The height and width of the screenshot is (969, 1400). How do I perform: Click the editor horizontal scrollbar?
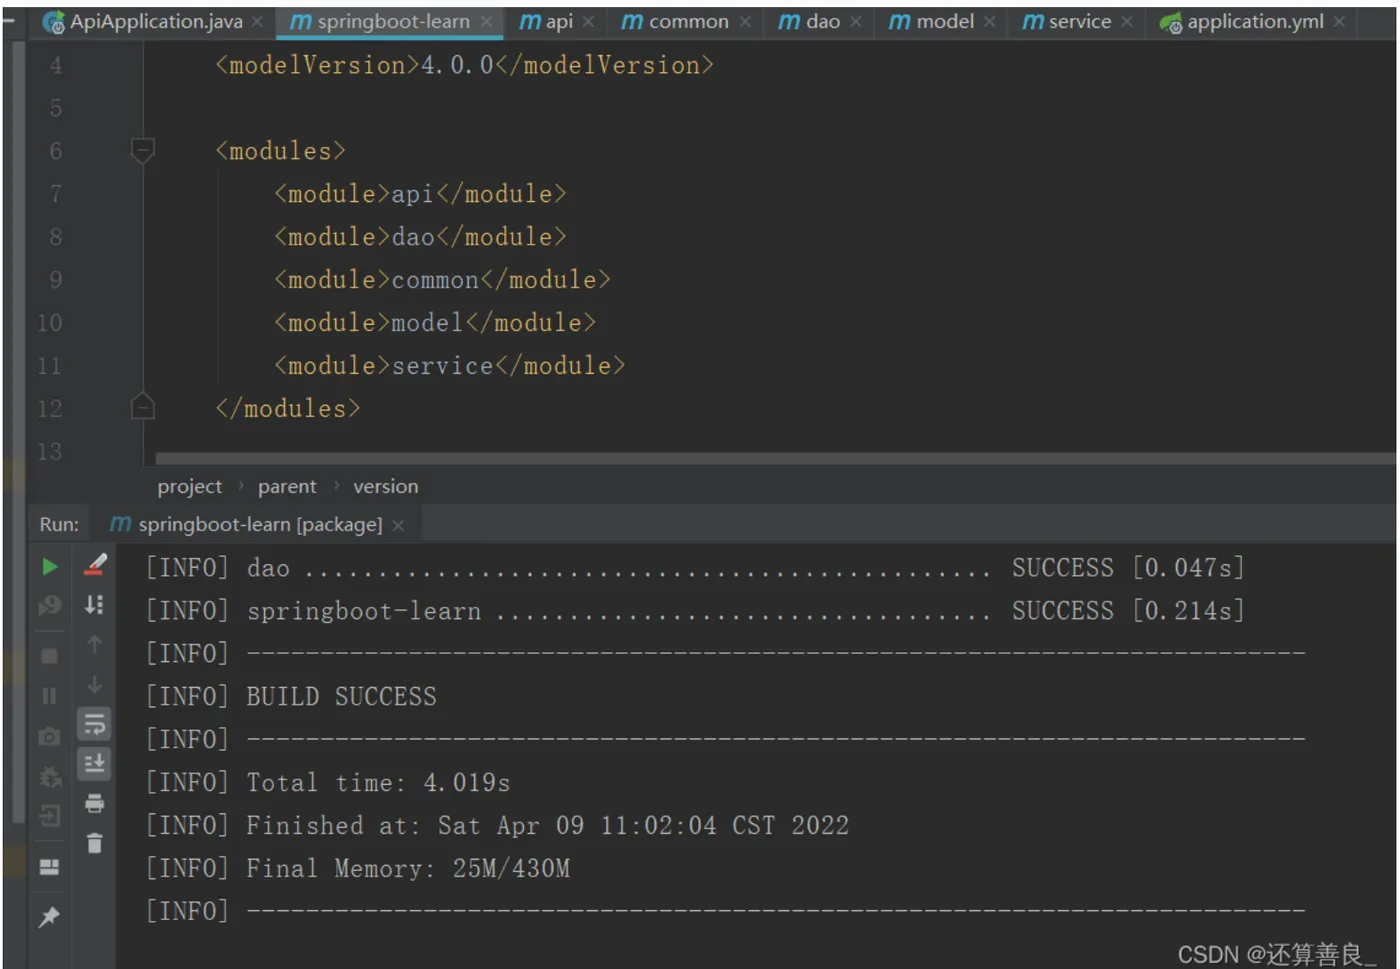[x=775, y=458]
